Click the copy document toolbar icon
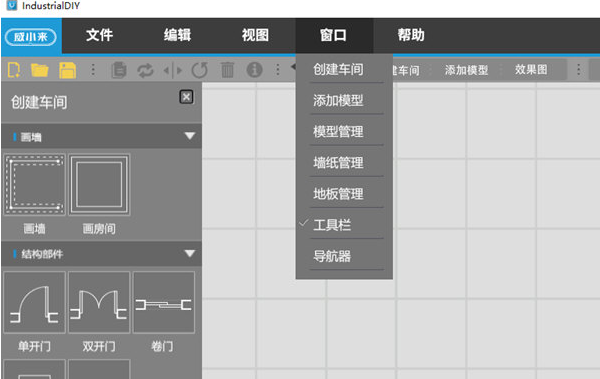The width and height of the screenshot is (600, 379). click(x=119, y=70)
